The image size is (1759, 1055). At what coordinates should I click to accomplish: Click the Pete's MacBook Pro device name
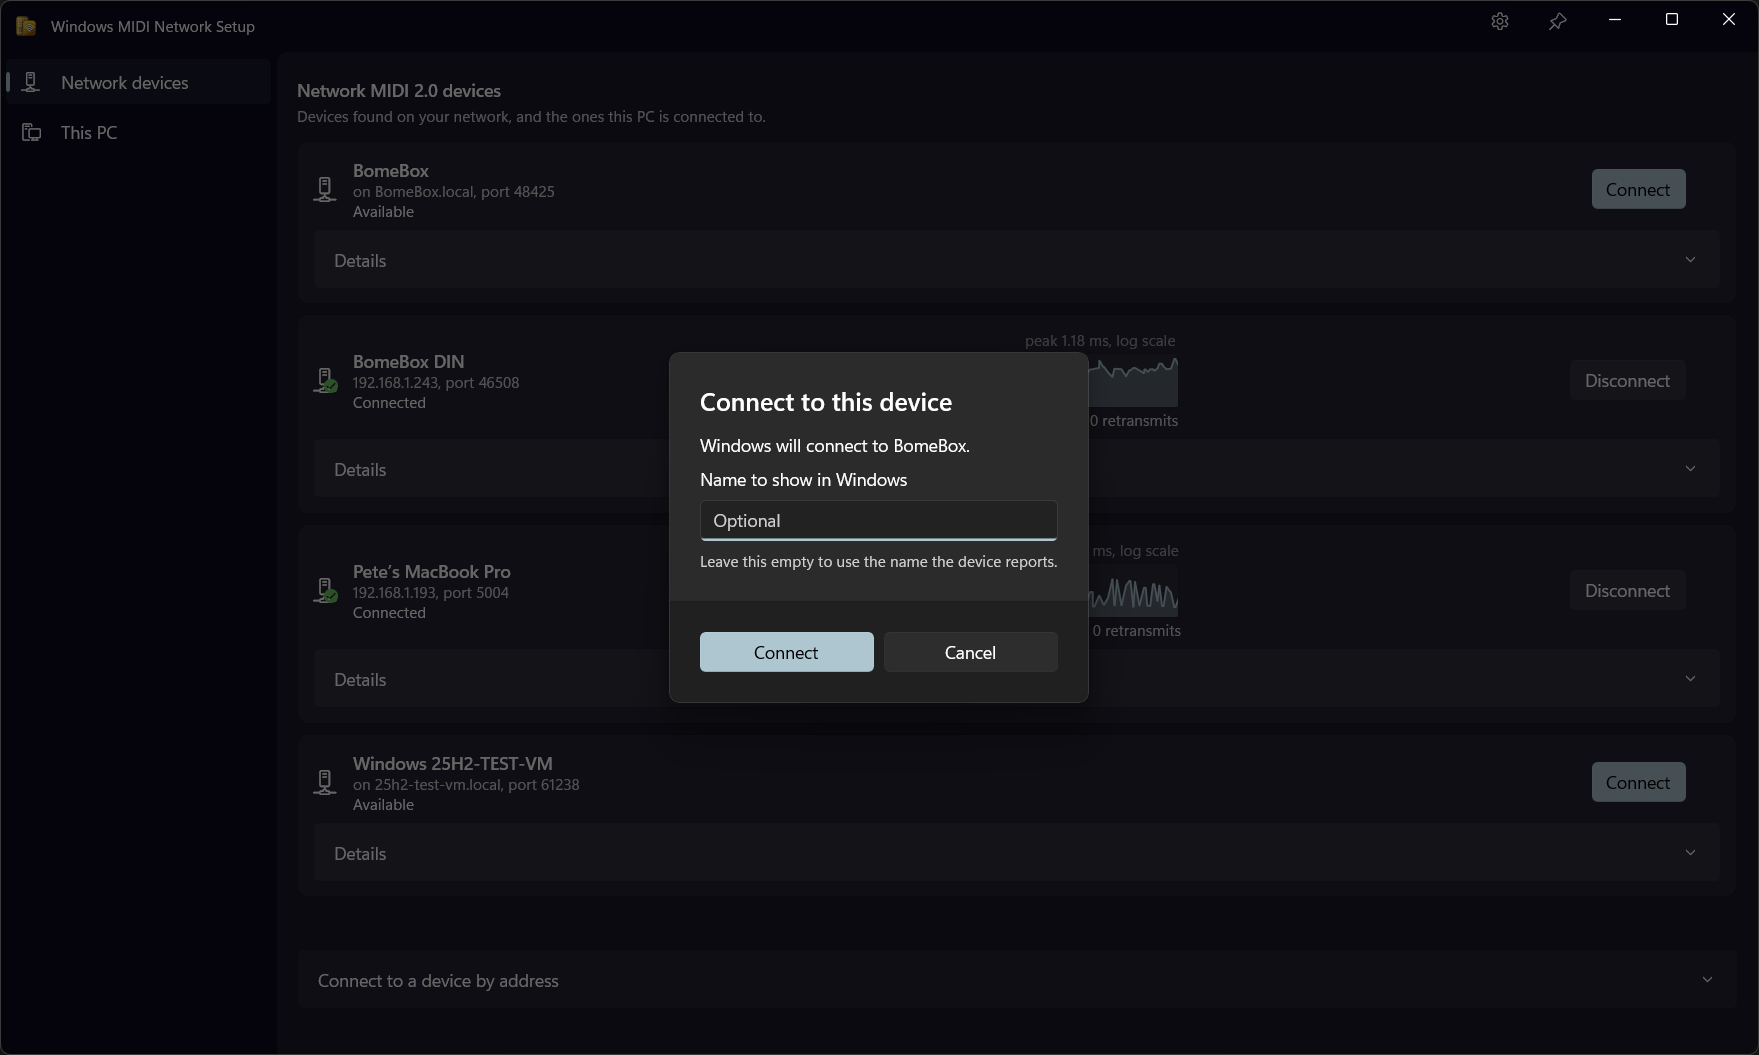432,571
